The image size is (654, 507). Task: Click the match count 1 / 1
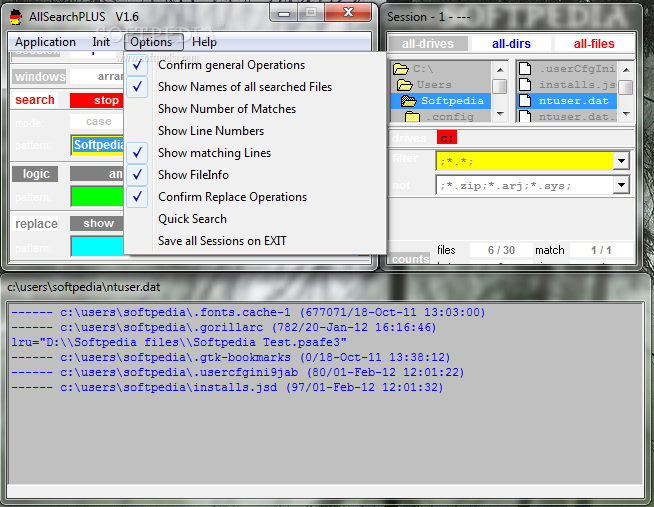[x=601, y=250]
